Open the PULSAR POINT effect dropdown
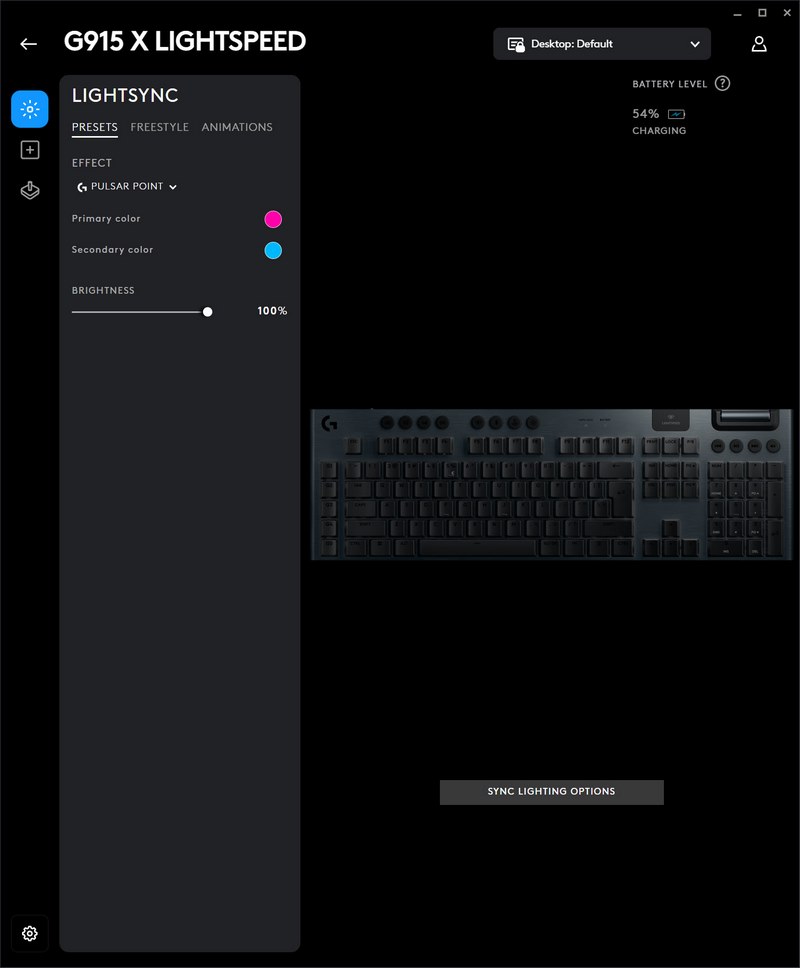 pos(128,187)
